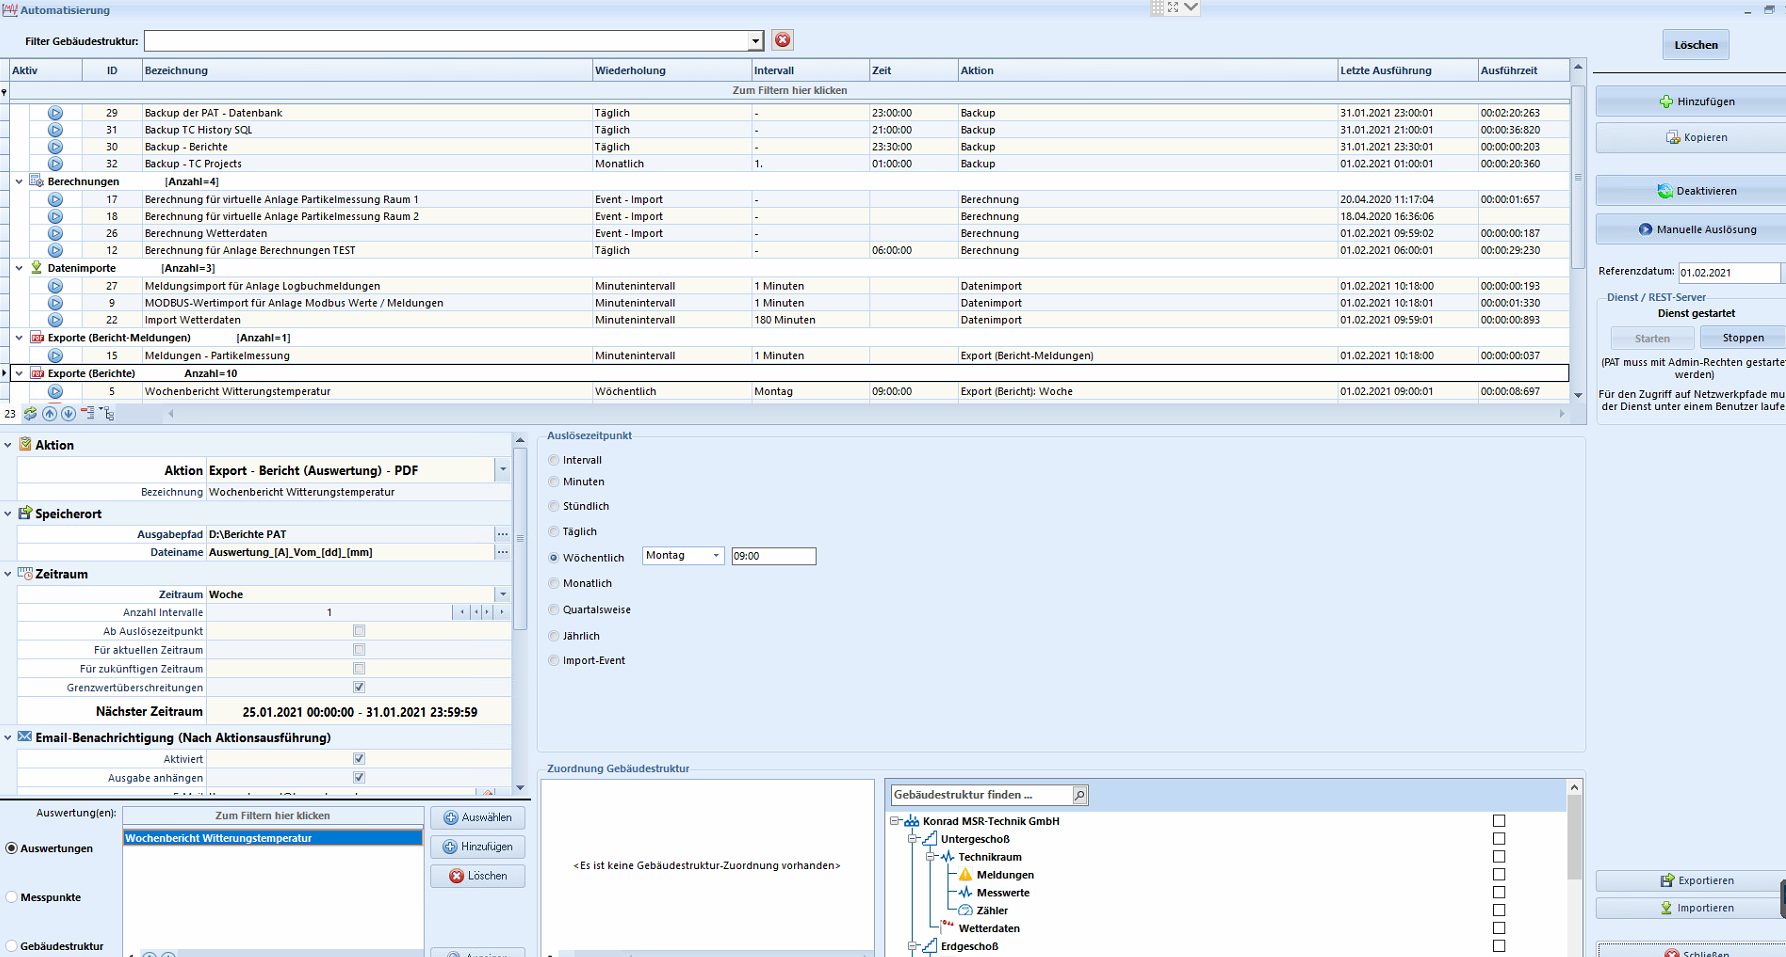
Task: Click the blue down-arrow icon below the table
Action: [68, 413]
